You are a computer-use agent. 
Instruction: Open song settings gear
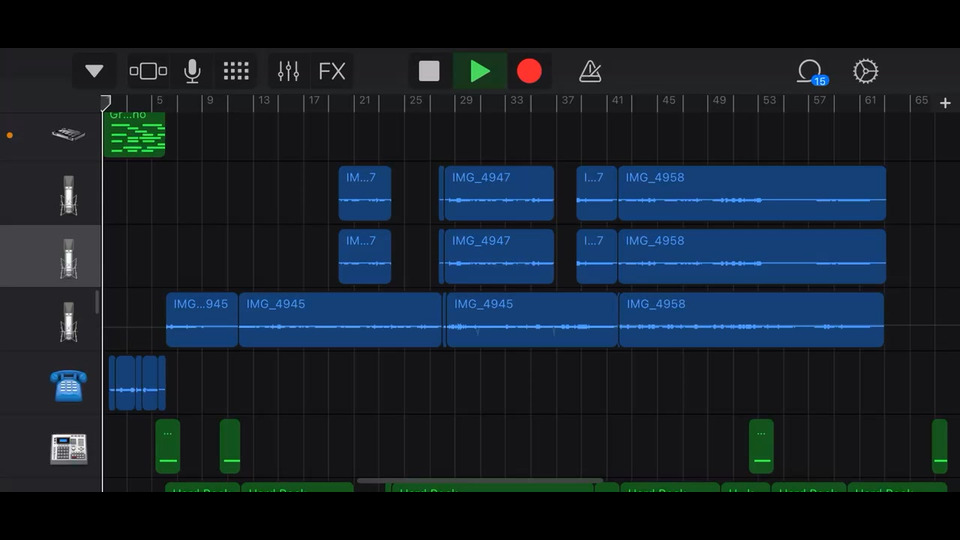[866, 71]
